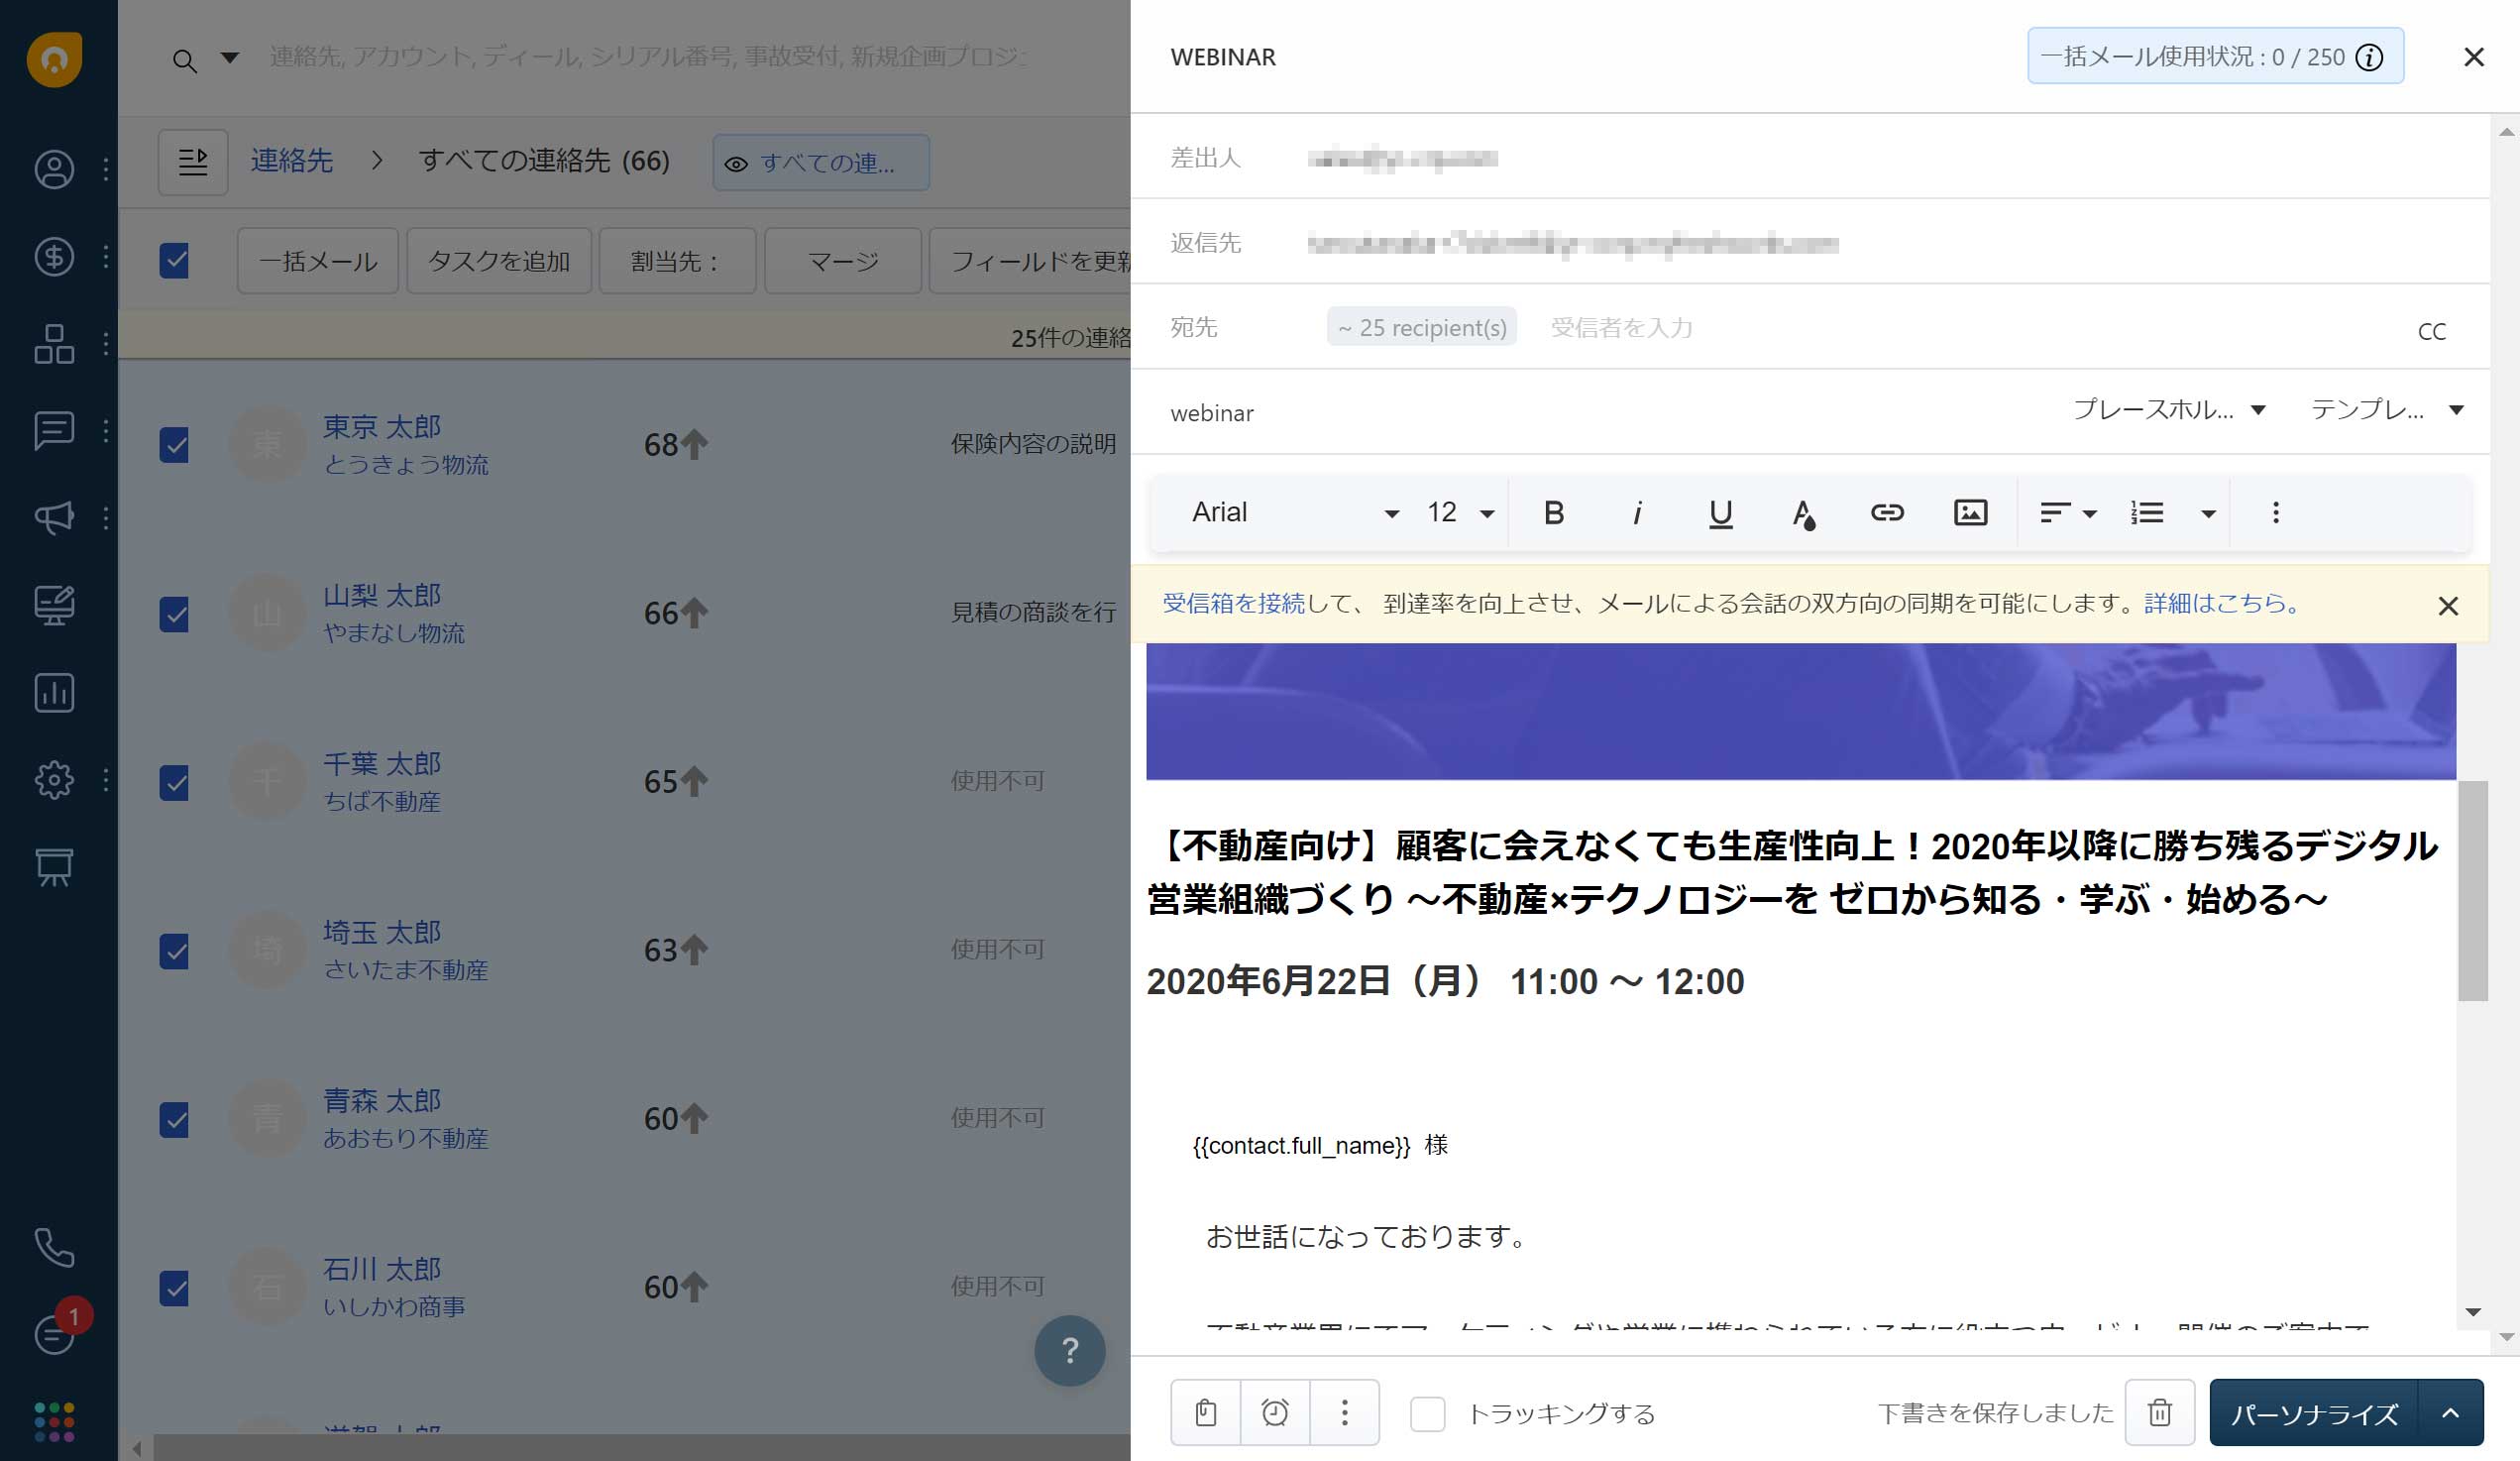Click the マージ button

point(843,261)
